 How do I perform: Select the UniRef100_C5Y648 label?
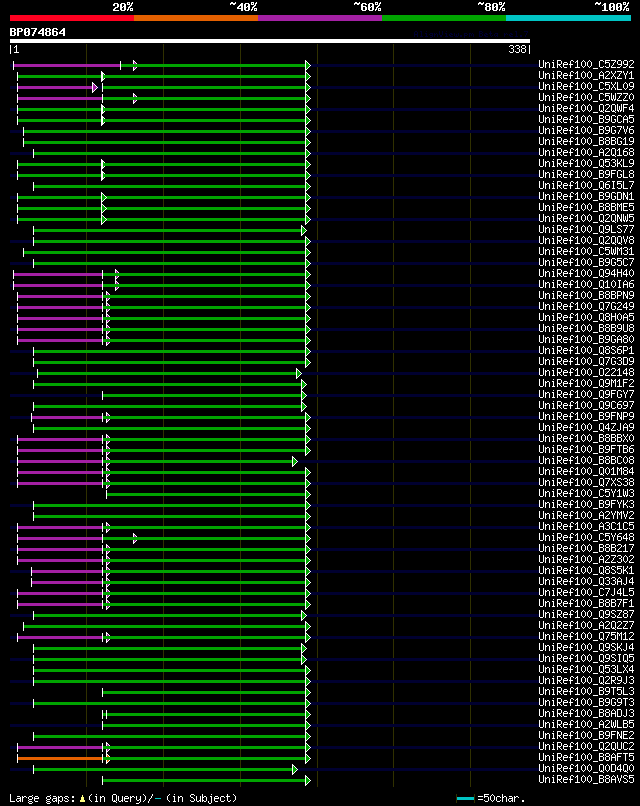pos(586,538)
